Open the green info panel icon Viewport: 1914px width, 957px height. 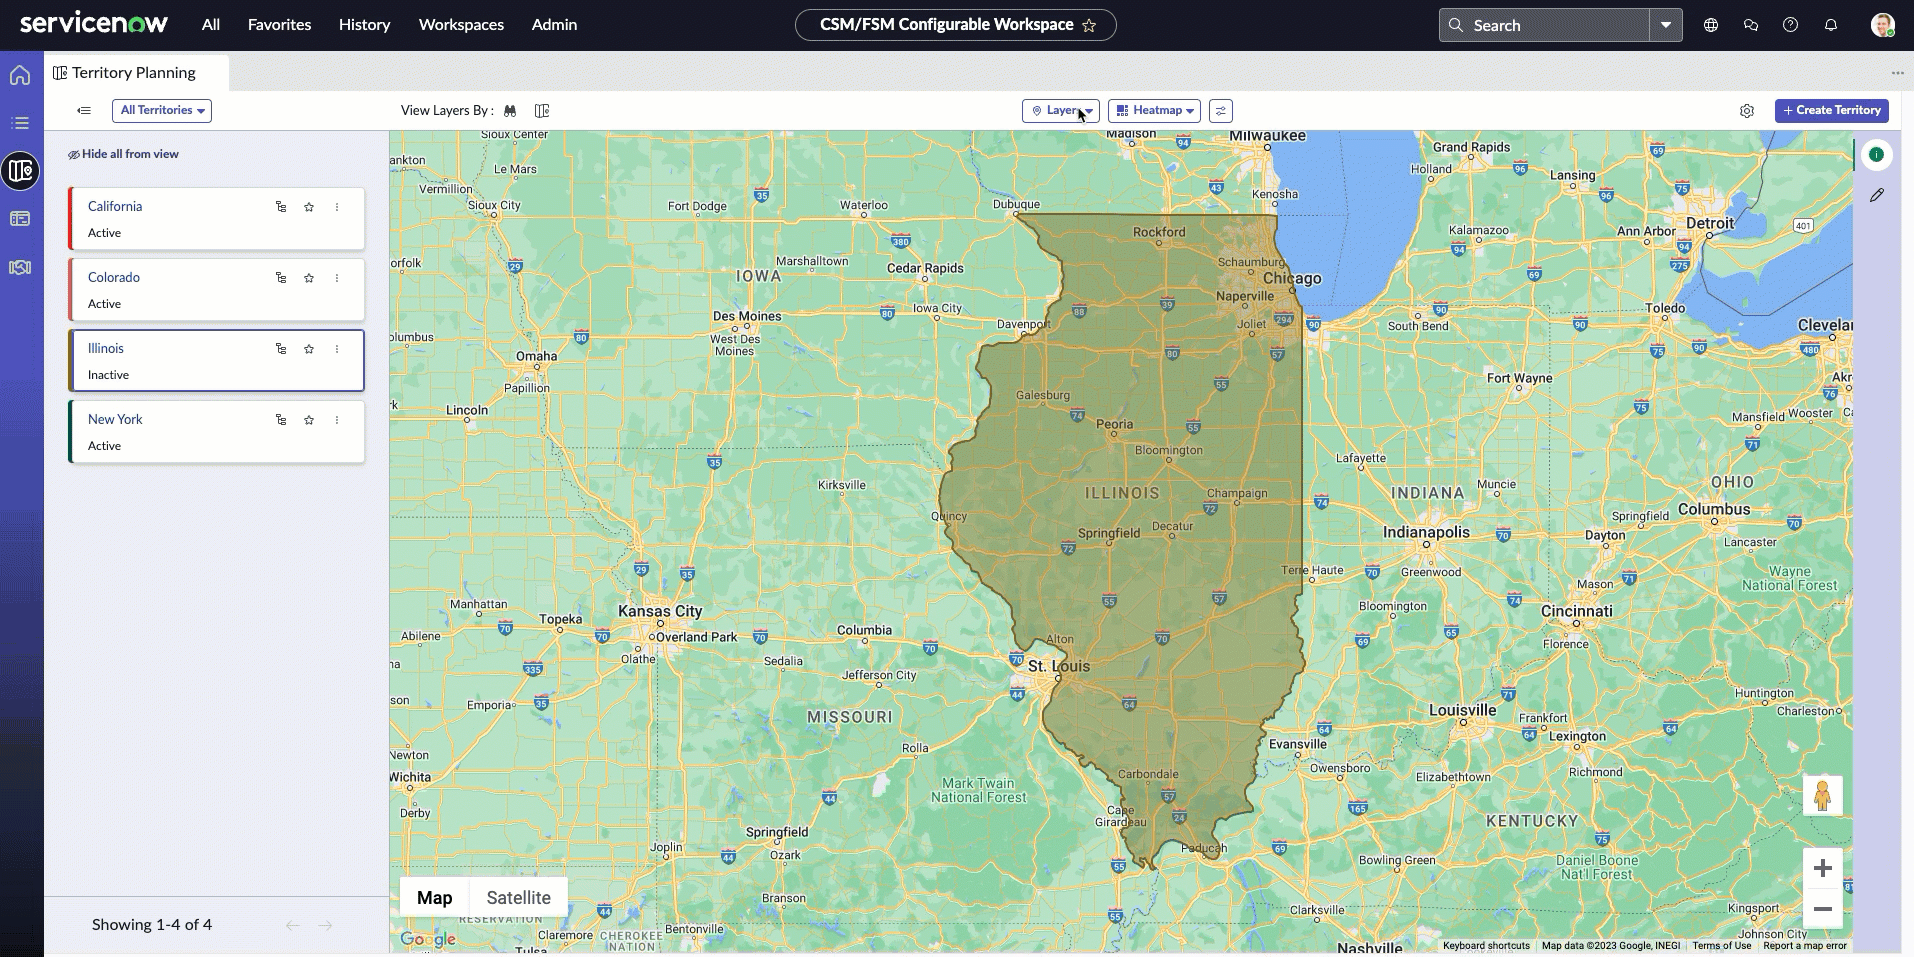[1876, 154]
